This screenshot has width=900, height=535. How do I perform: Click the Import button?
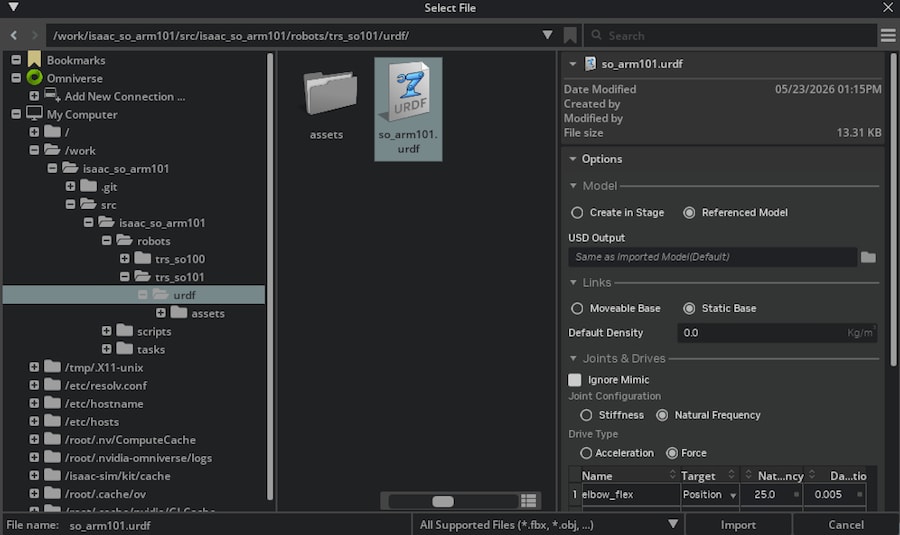[x=738, y=525]
